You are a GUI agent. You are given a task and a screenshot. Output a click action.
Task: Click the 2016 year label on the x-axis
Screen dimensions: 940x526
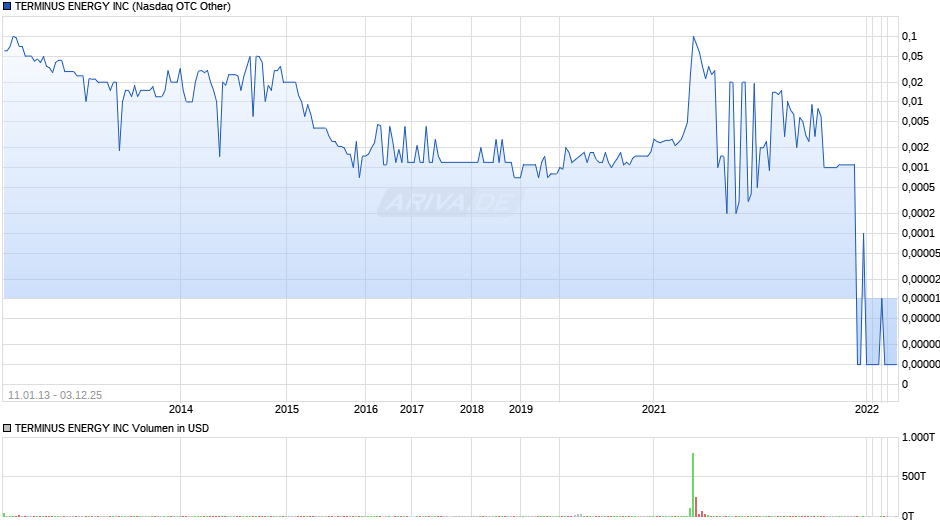coord(366,409)
